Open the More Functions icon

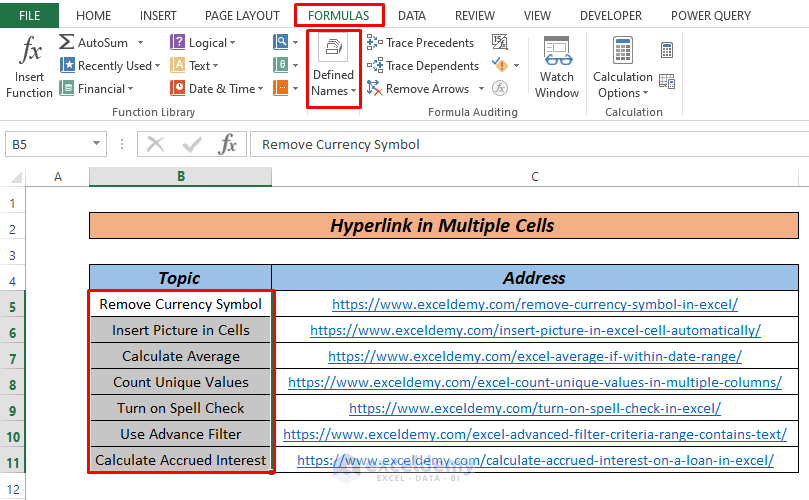pyautogui.click(x=281, y=88)
